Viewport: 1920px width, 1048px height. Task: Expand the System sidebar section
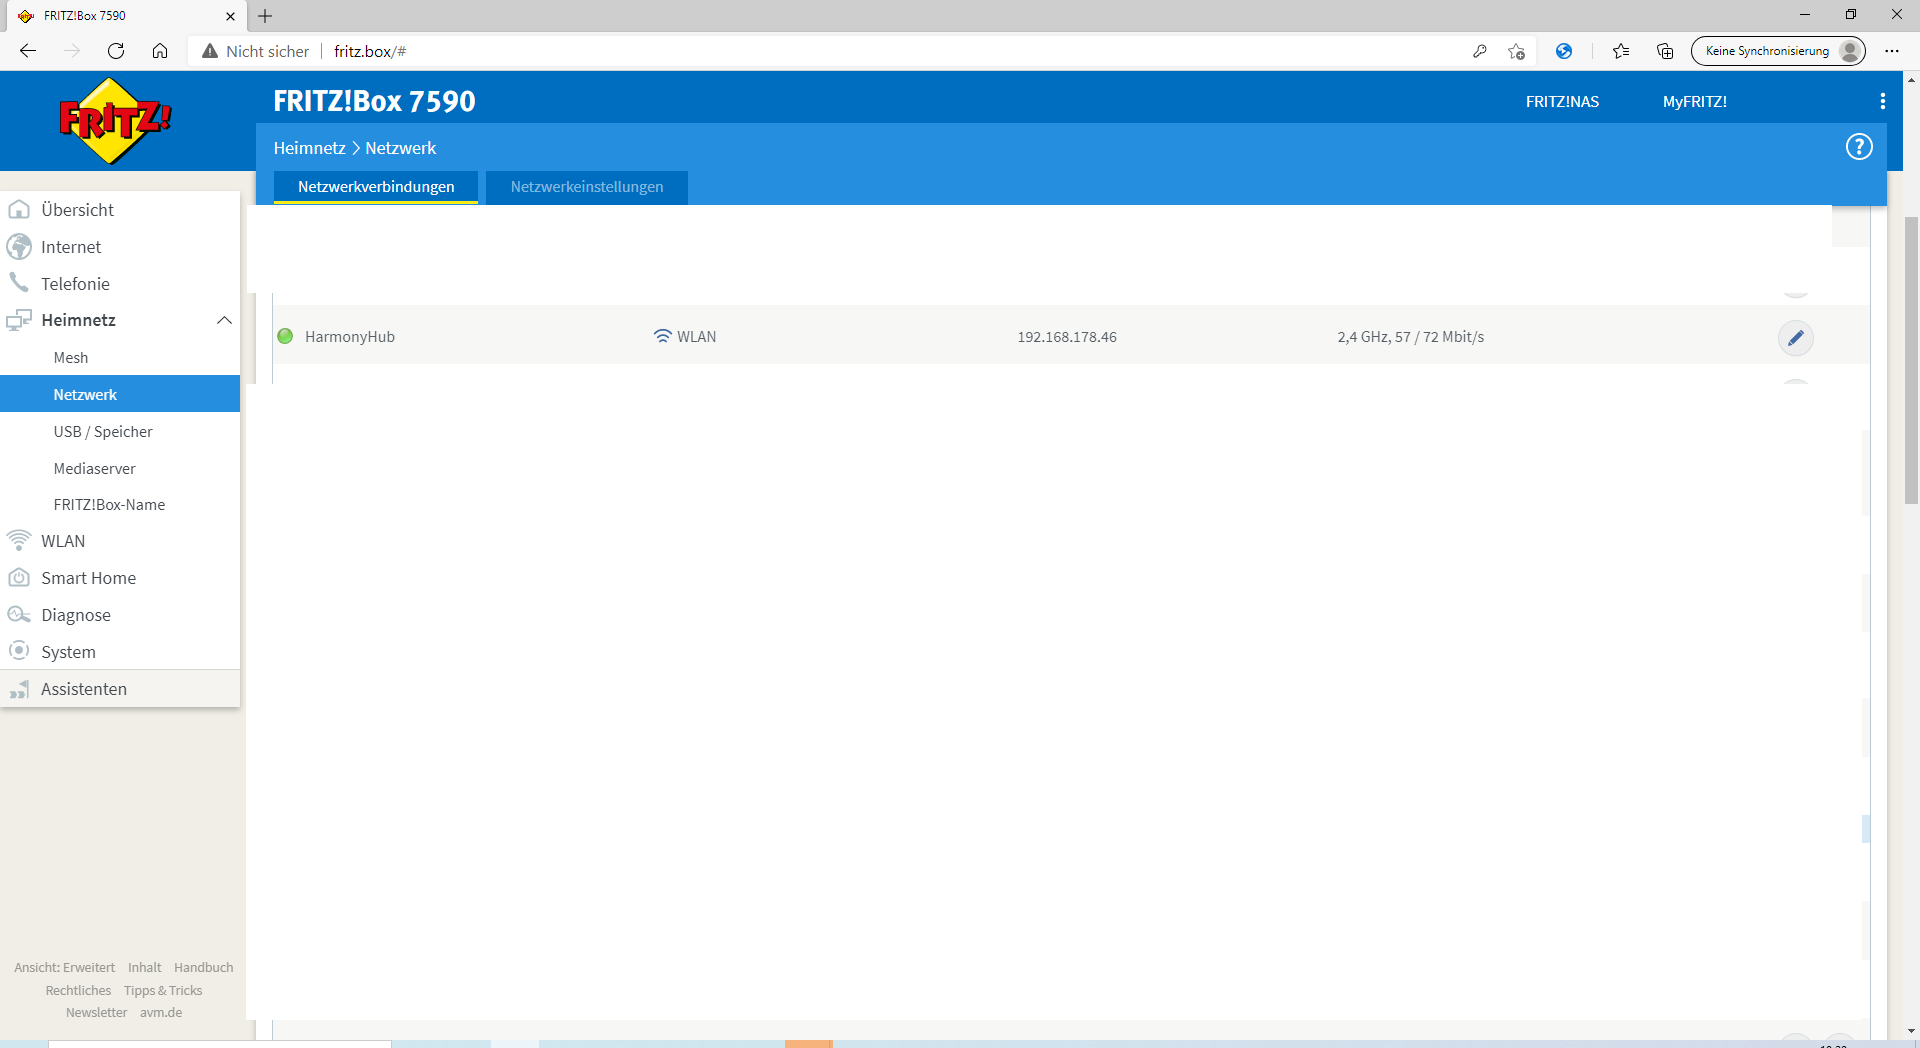pyautogui.click(x=68, y=652)
